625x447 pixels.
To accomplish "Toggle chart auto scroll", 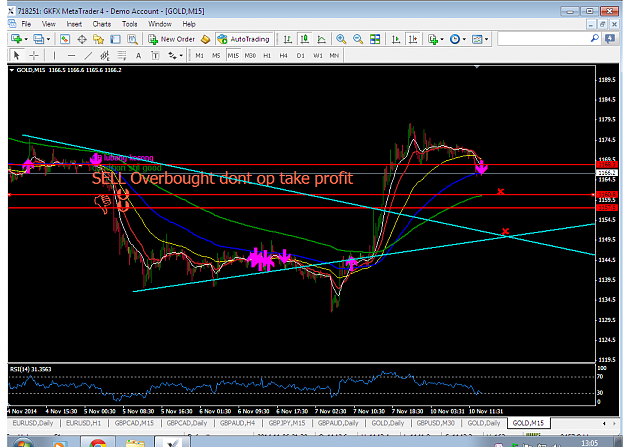I will [x=396, y=39].
